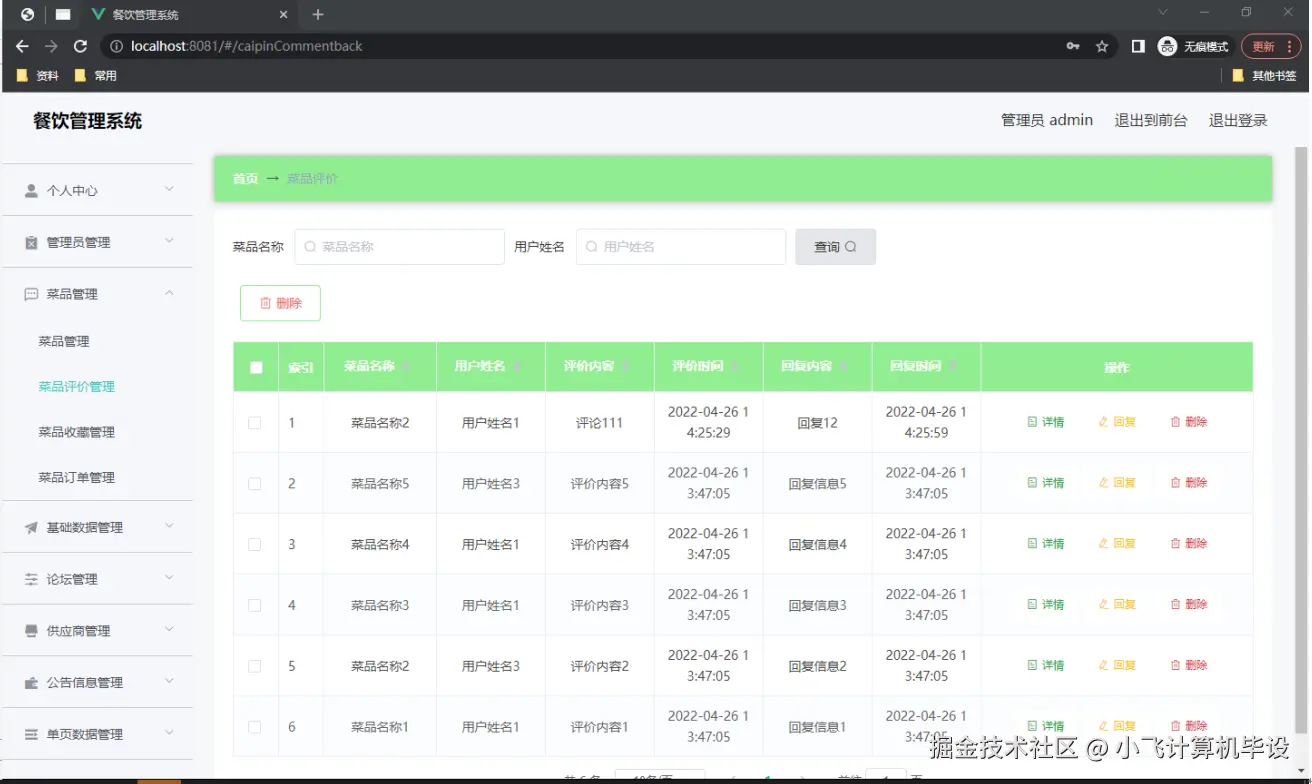Check the checkbox for row index 6

(x=254, y=727)
